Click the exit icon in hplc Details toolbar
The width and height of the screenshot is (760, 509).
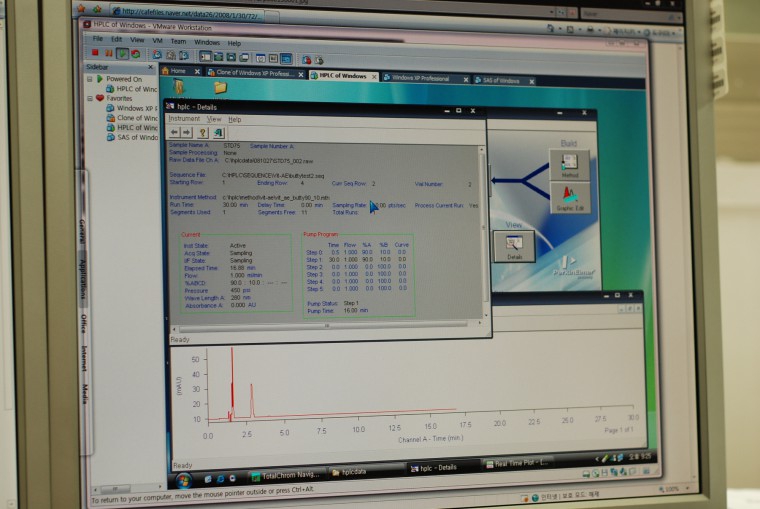coord(218,132)
